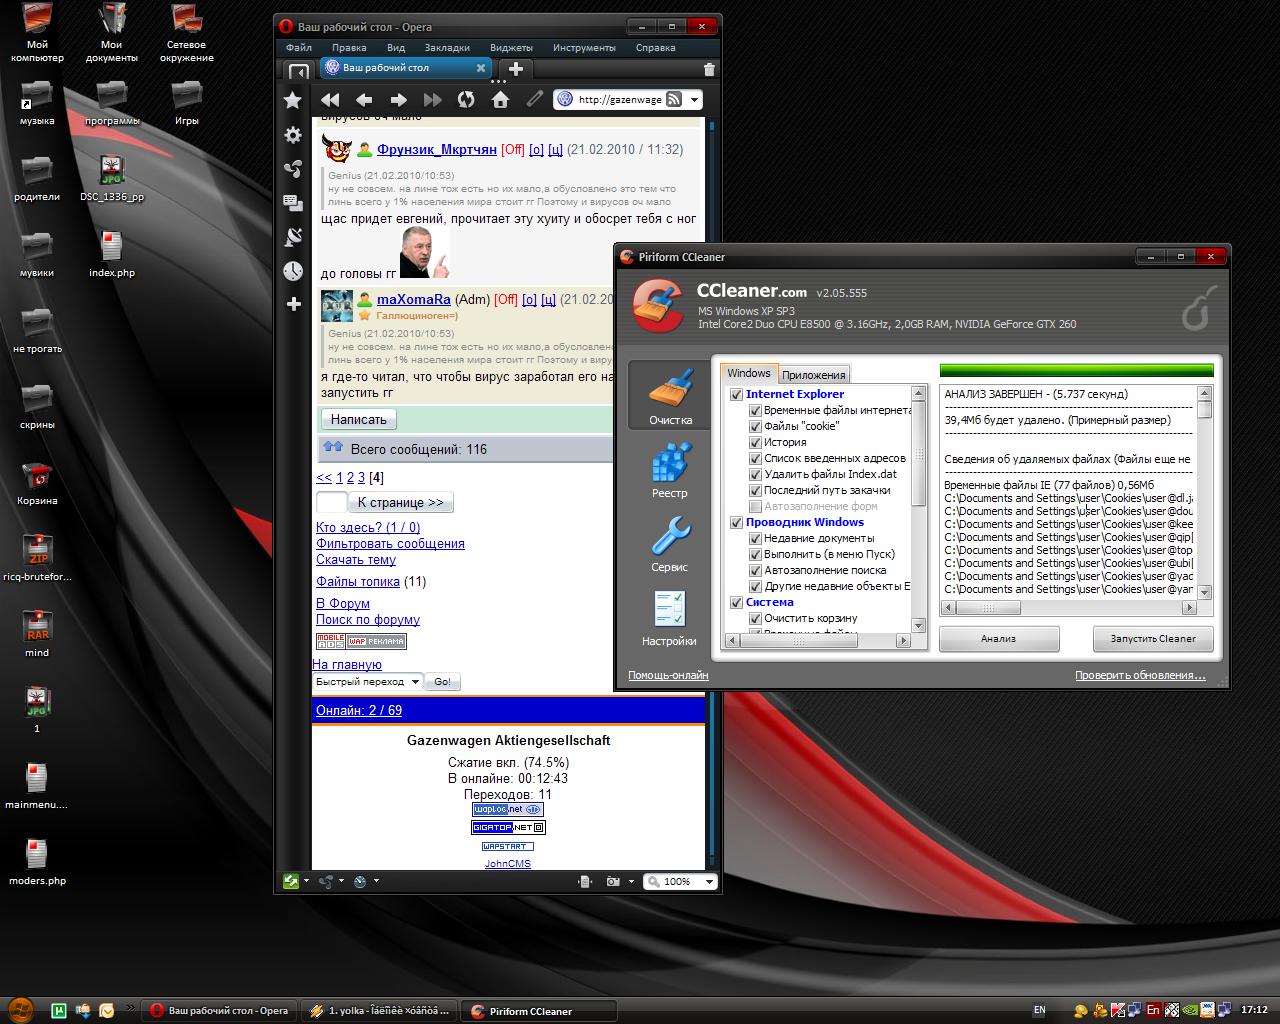Uncheck Файлы "cookie" checkbox
Screen dimensions: 1280x1024
tap(756, 426)
